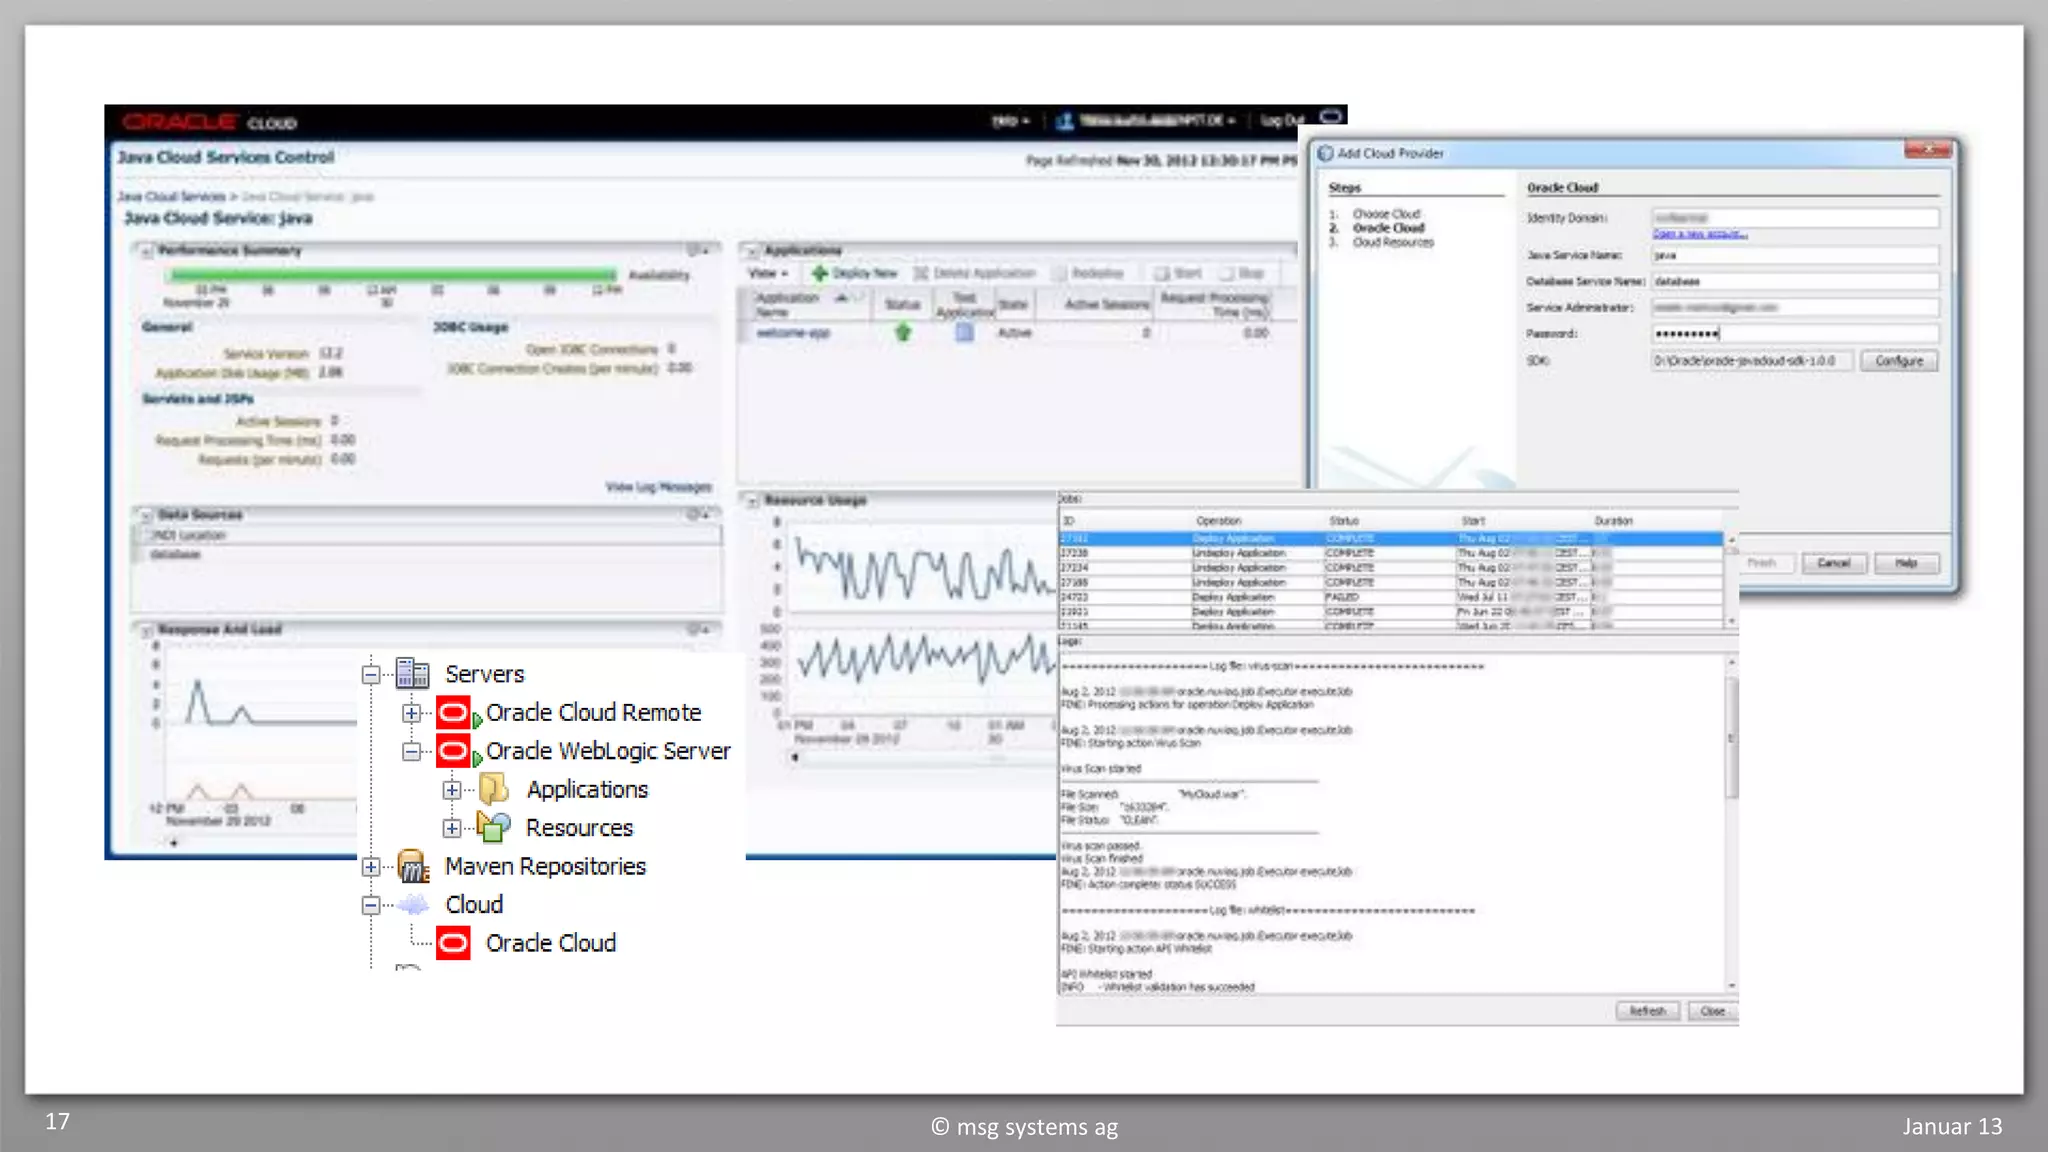Expand the Maven Repositories node
The image size is (2048, 1152).
coord(370,867)
